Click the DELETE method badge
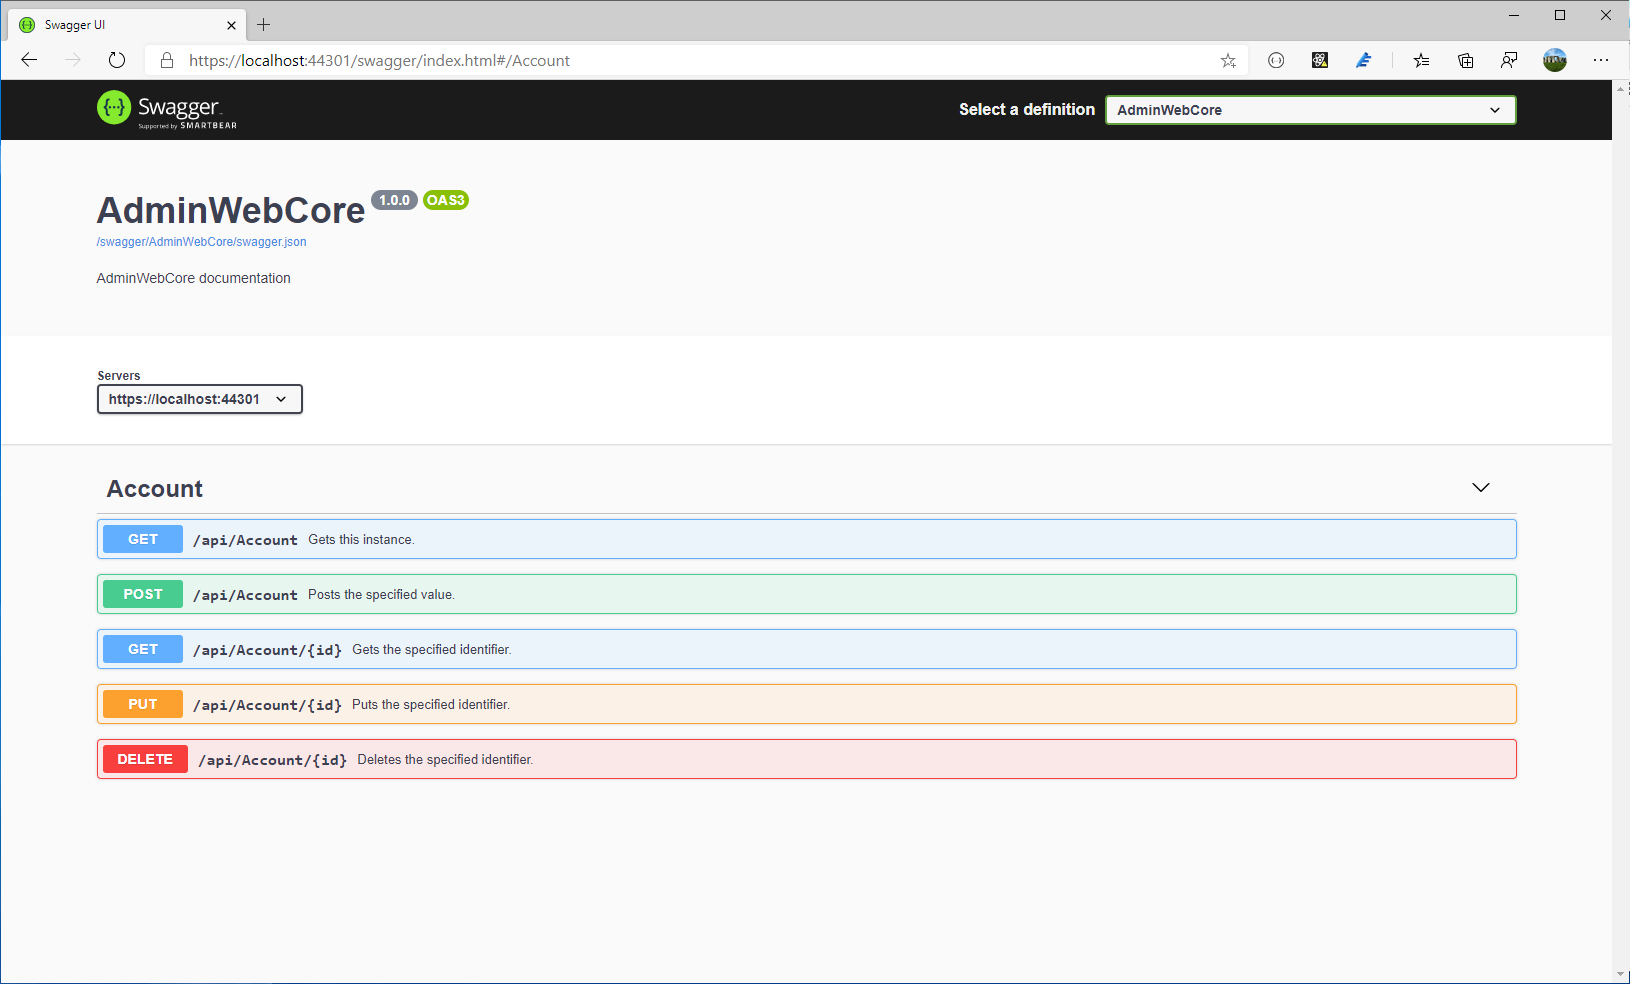The height and width of the screenshot is (984, 1630). pos(145,759)
